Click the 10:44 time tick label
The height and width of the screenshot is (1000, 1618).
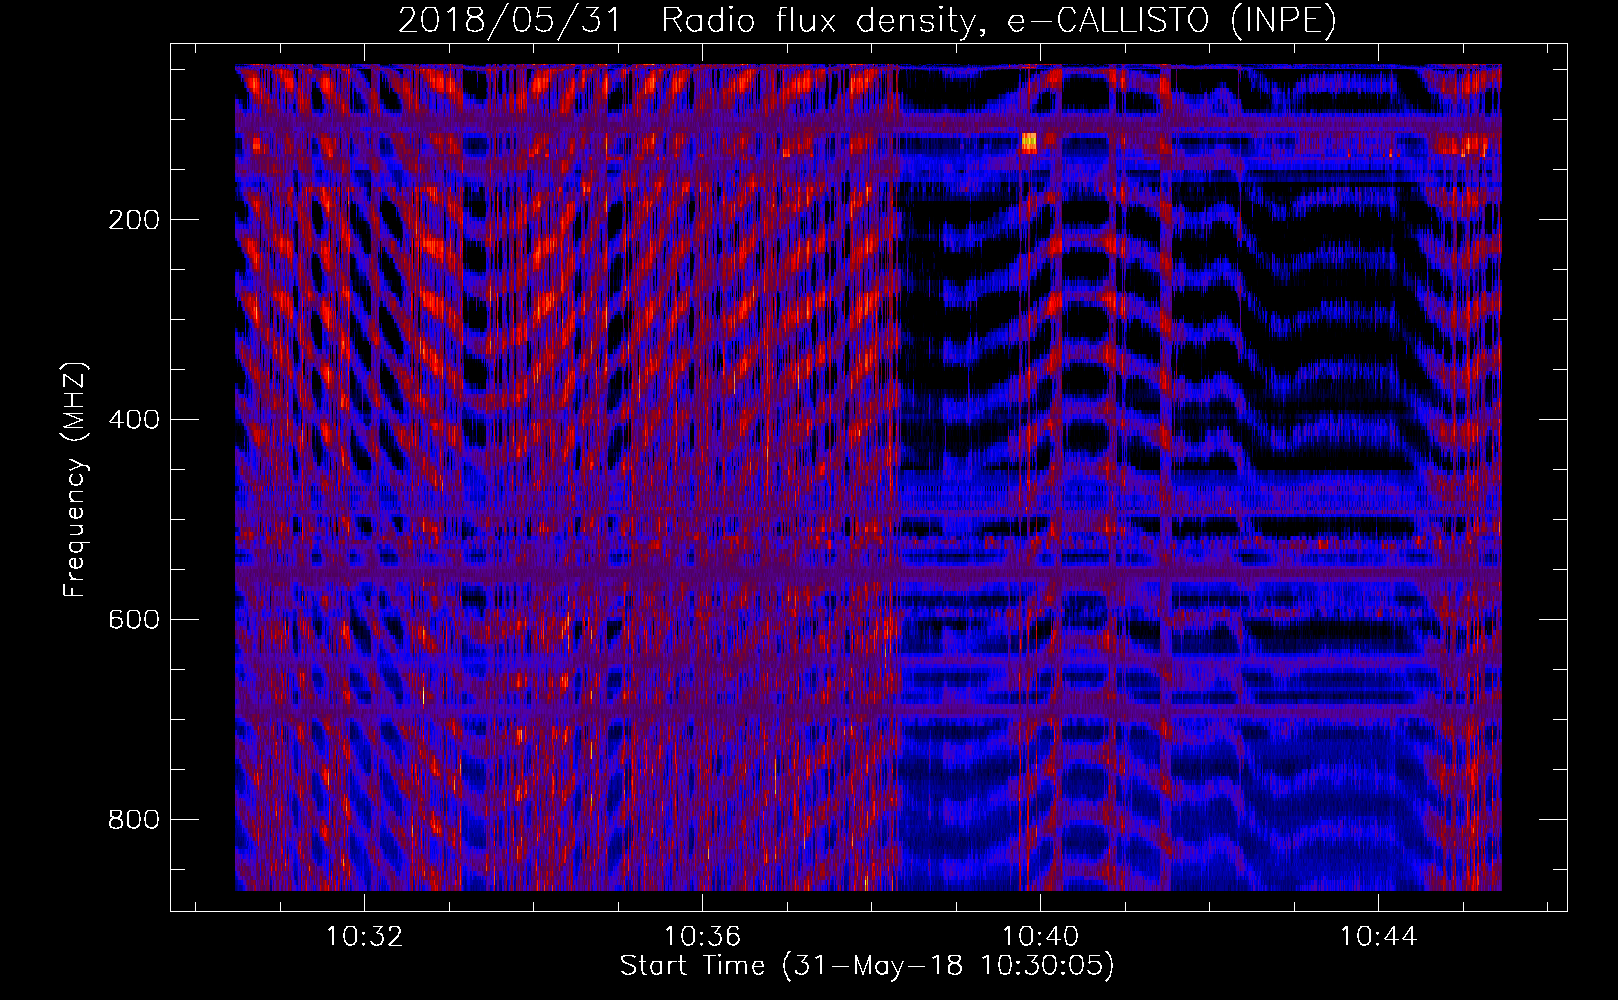[x=1379, y=937]
